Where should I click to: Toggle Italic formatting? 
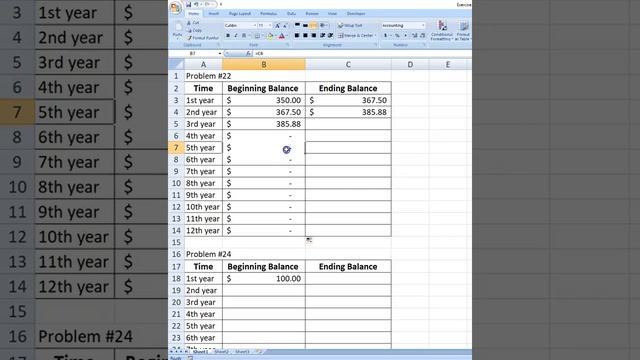click(x=236, y=36)
